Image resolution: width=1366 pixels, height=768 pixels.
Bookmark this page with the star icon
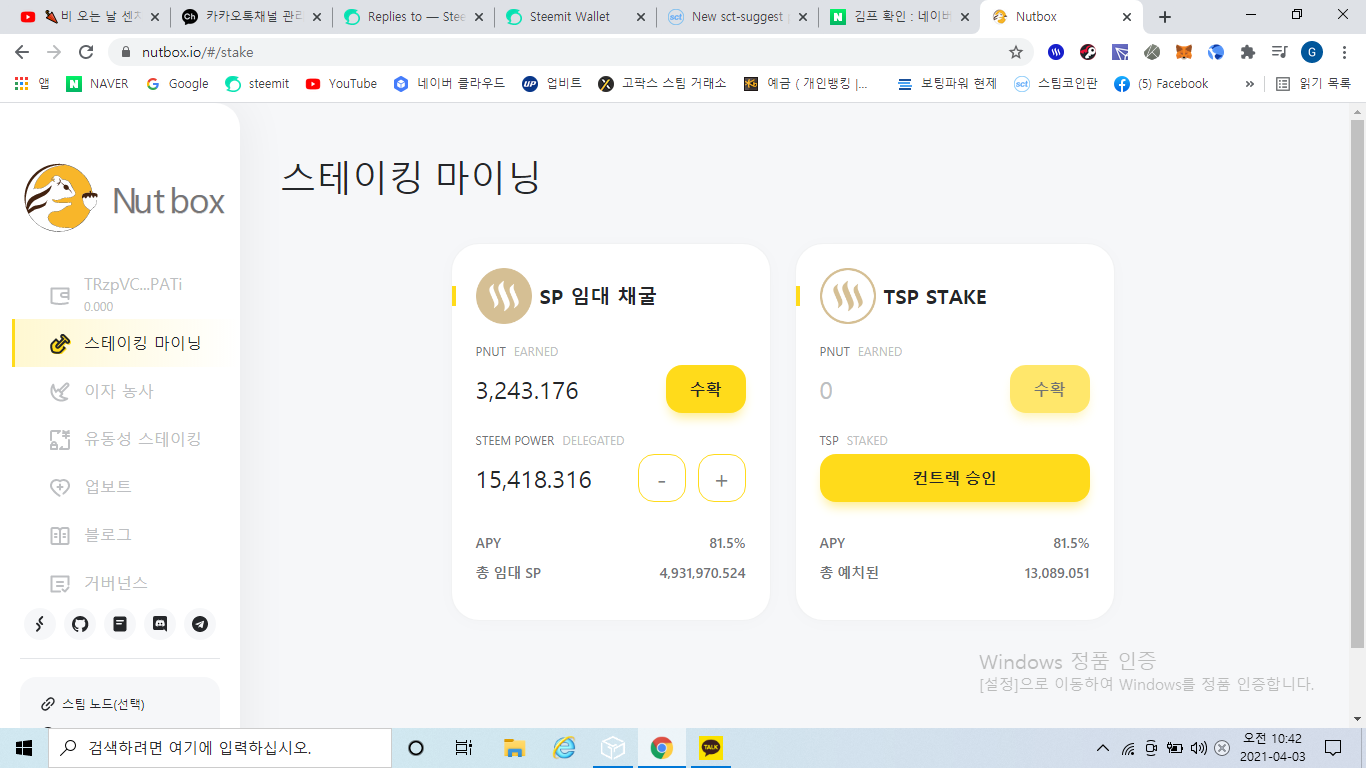[1016, 52]
